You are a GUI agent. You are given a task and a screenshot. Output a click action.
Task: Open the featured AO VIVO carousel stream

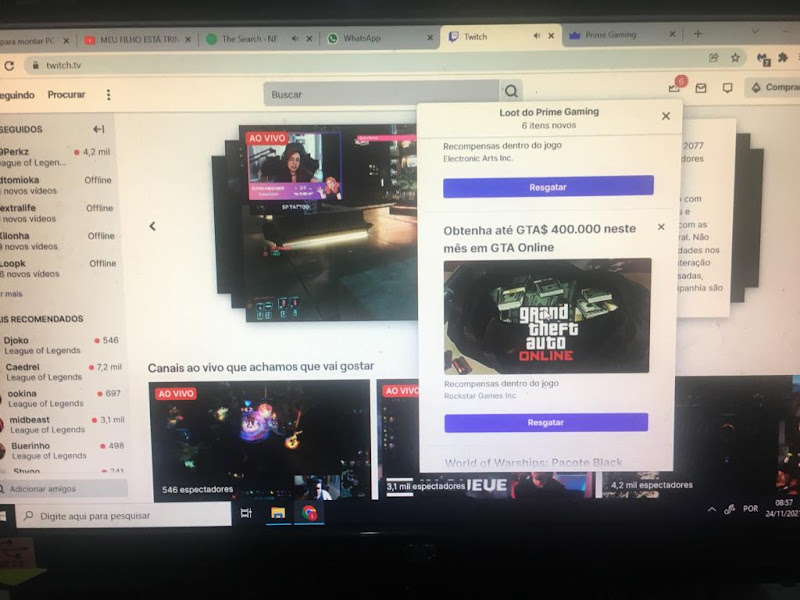[x=329, y=223]
